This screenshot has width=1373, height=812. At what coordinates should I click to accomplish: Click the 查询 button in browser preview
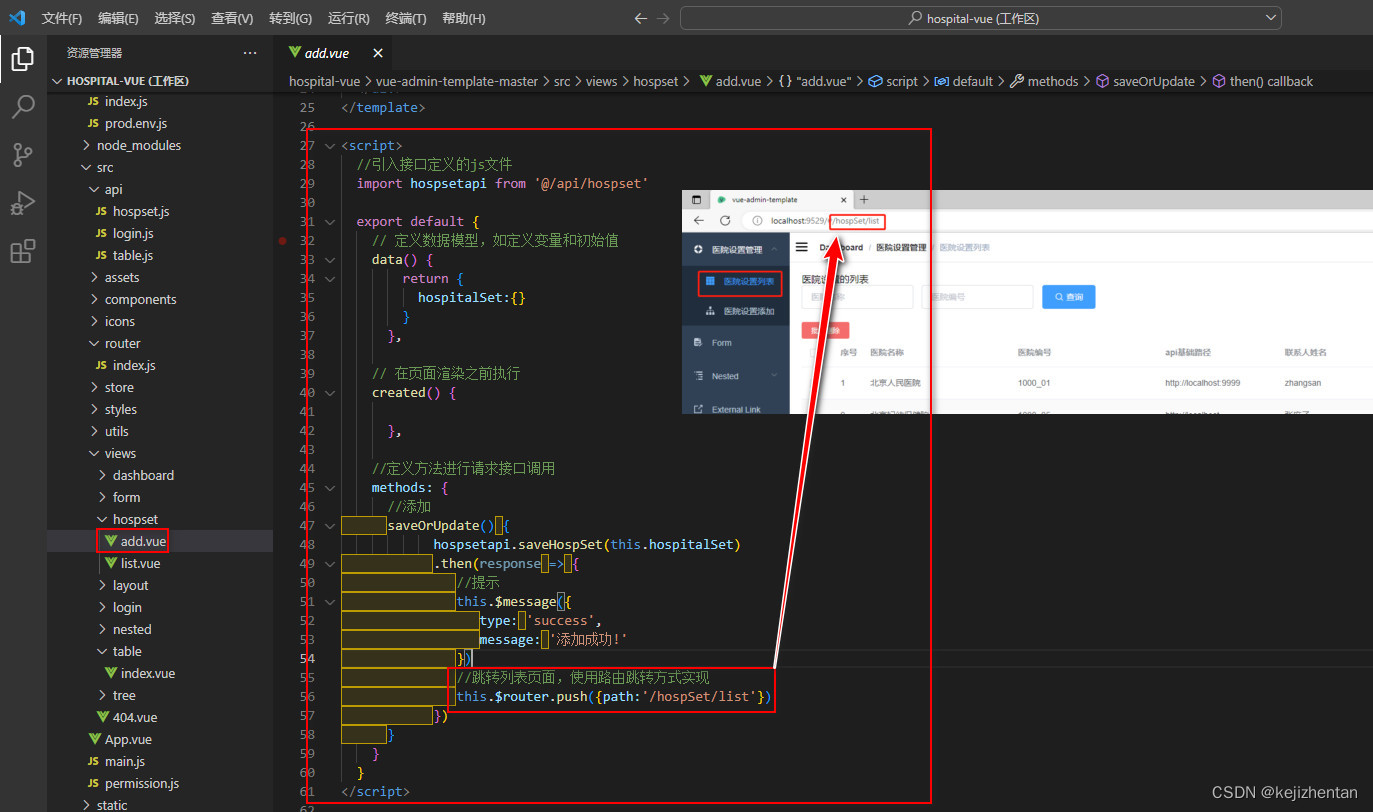1068,297
